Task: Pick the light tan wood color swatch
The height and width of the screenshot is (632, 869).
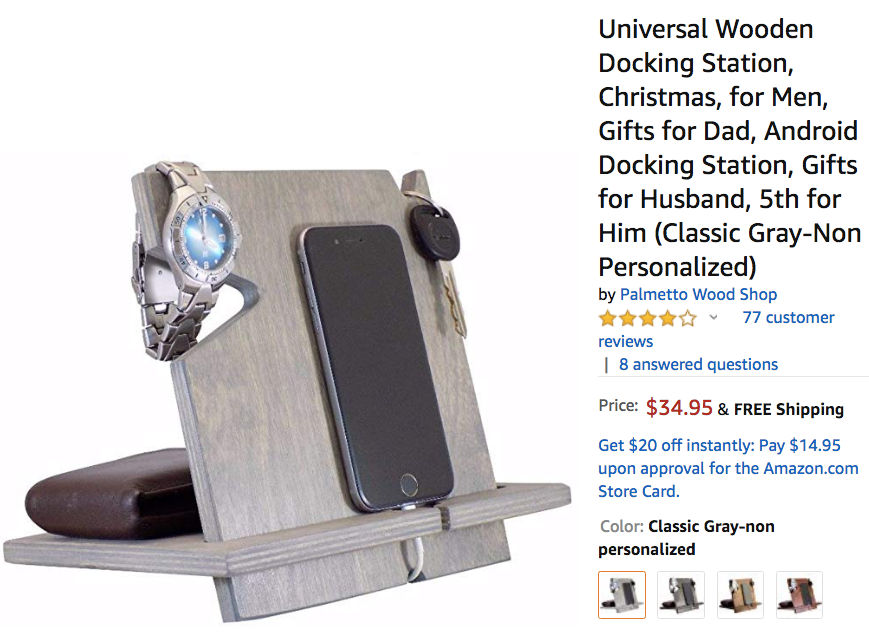Action: click(740, 595)
